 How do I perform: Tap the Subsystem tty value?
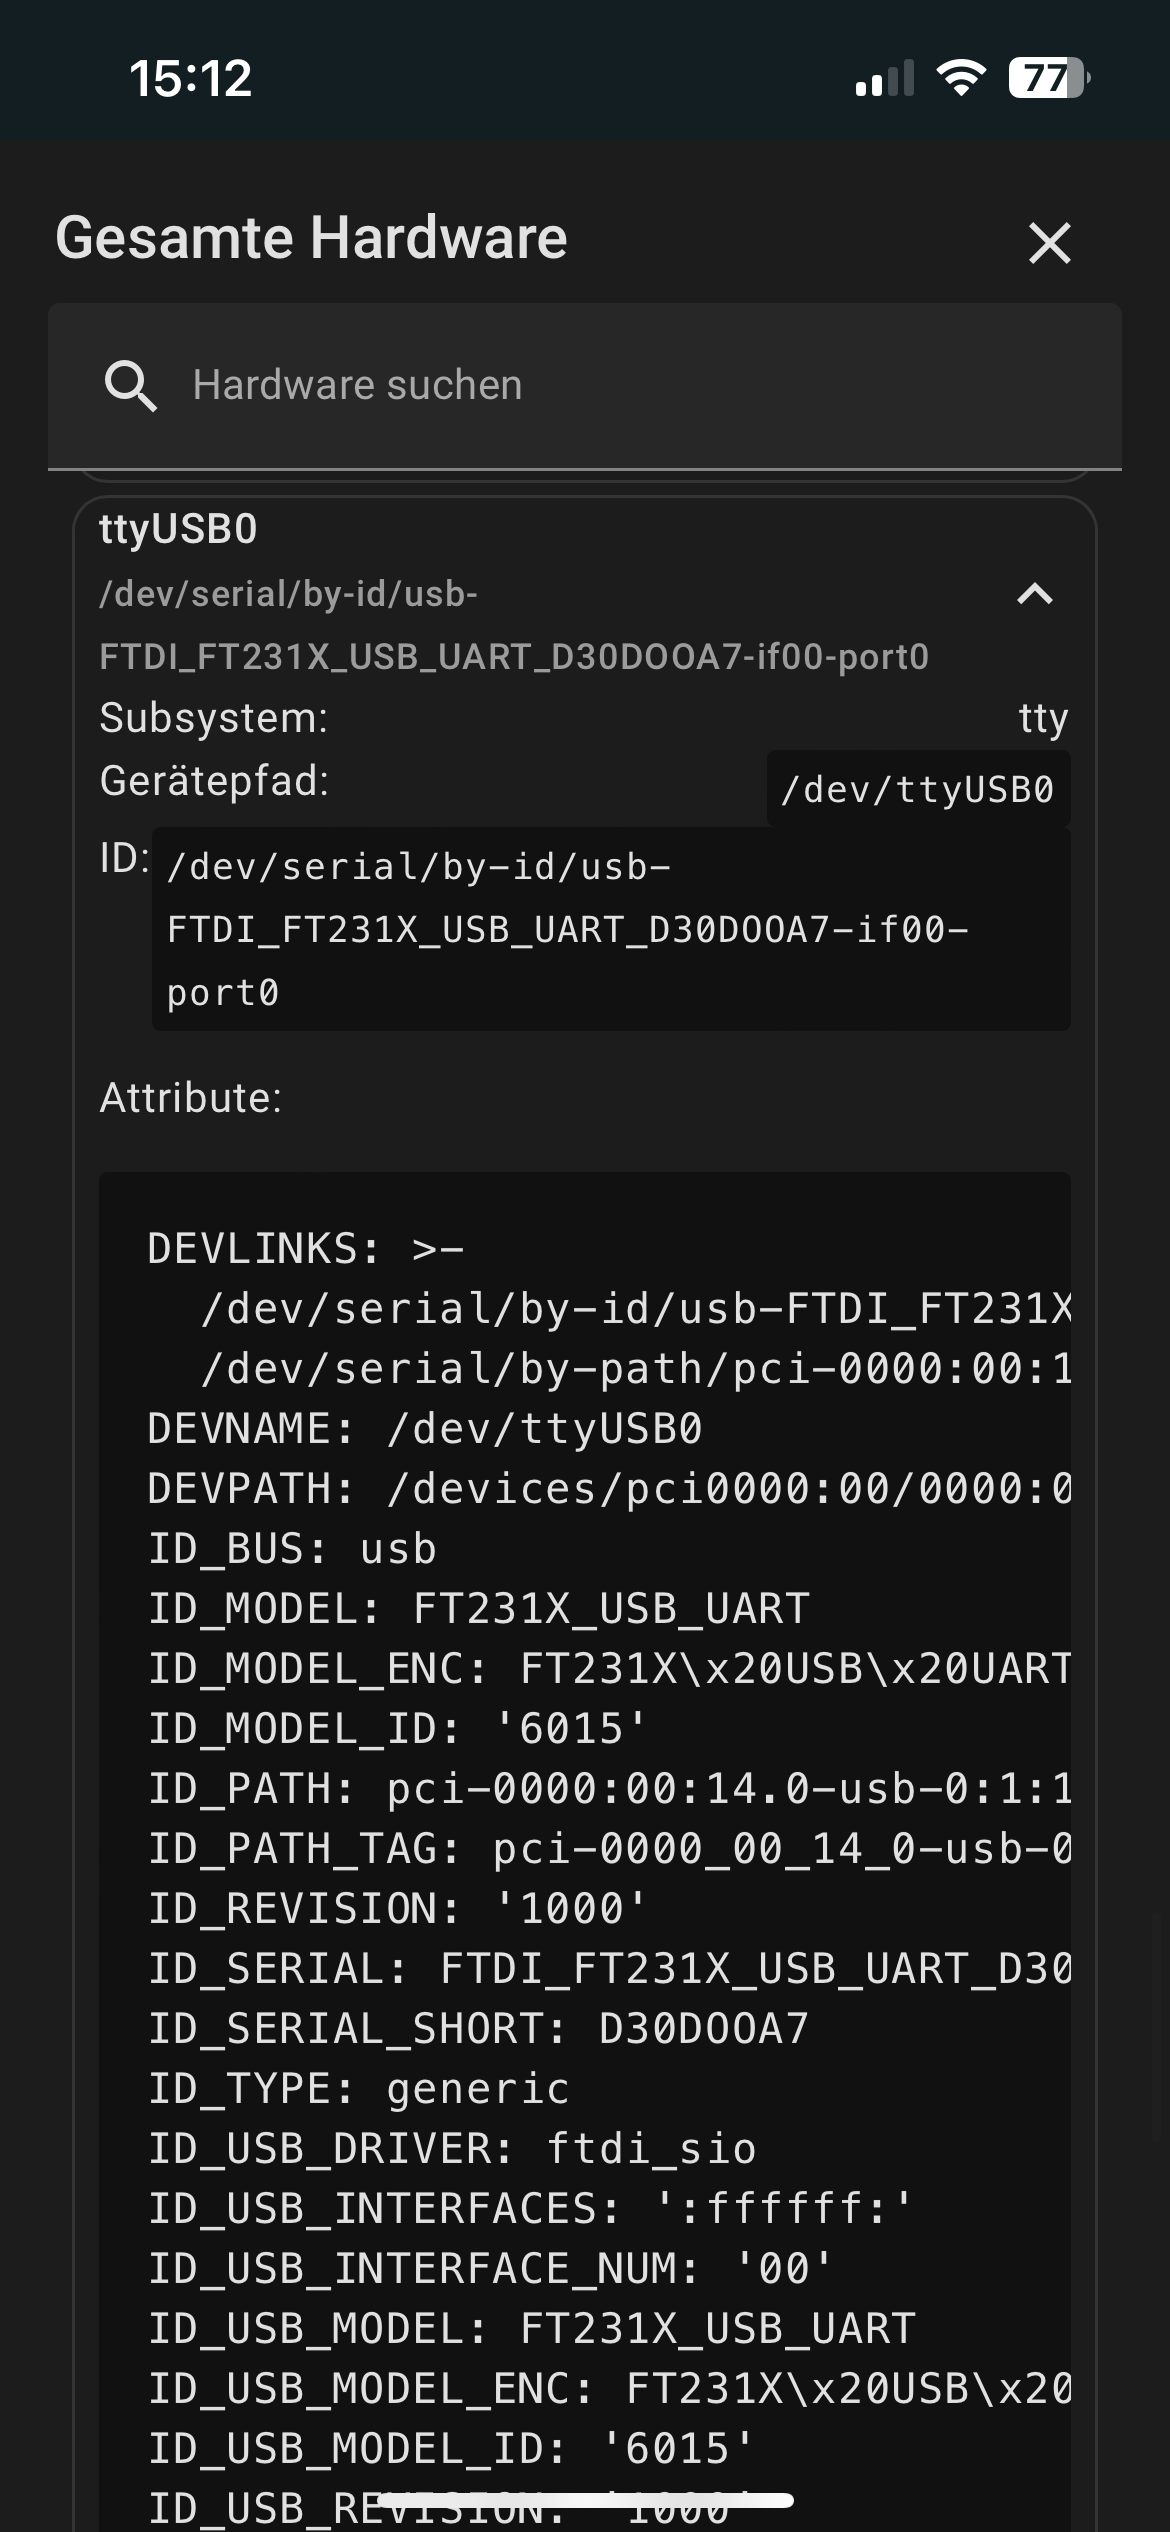(1044, 719)
